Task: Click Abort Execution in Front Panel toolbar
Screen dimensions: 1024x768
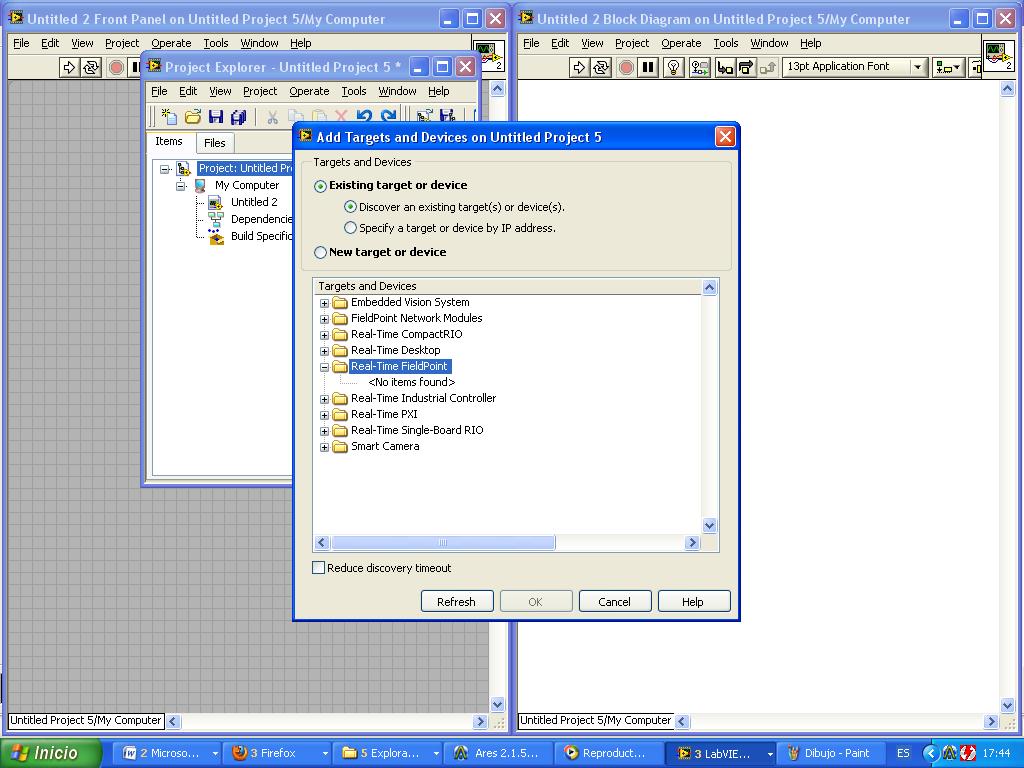Action: click(x=116, y=67)
